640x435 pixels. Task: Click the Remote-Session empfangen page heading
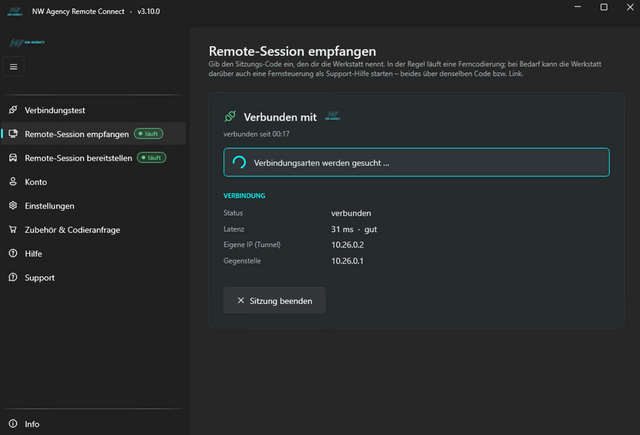pyautogui.click(x=292, y=51)
